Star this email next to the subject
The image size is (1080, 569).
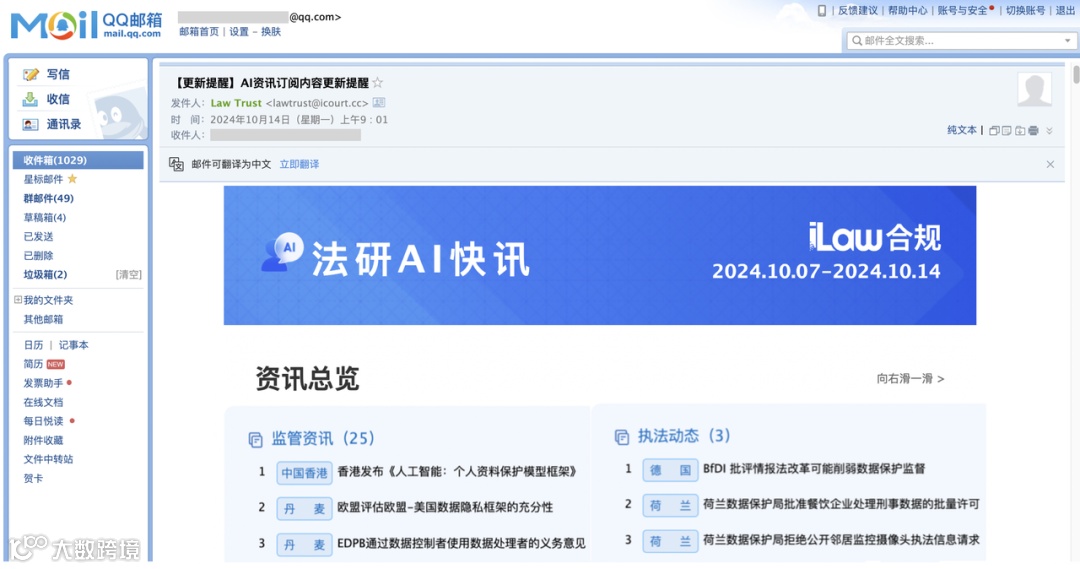(377, 83)
